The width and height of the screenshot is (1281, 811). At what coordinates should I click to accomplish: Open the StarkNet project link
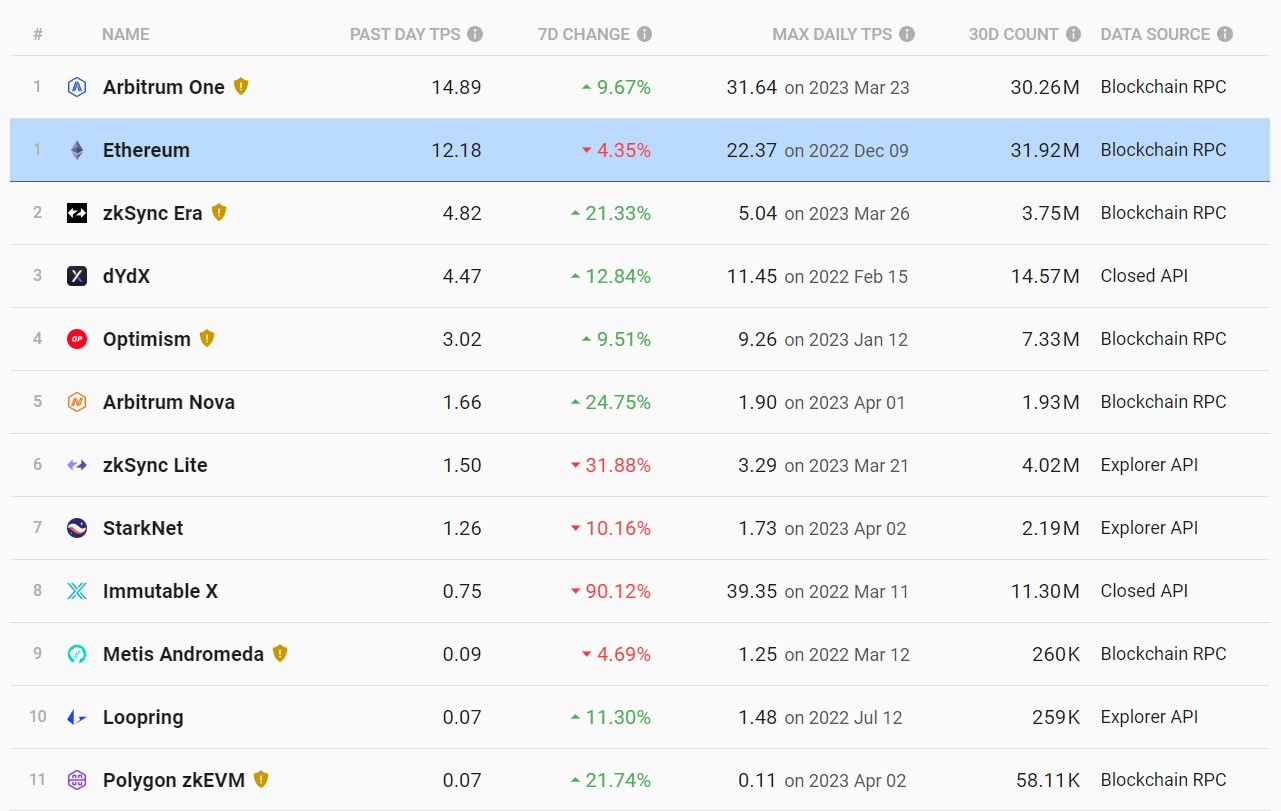click(143, 528)
